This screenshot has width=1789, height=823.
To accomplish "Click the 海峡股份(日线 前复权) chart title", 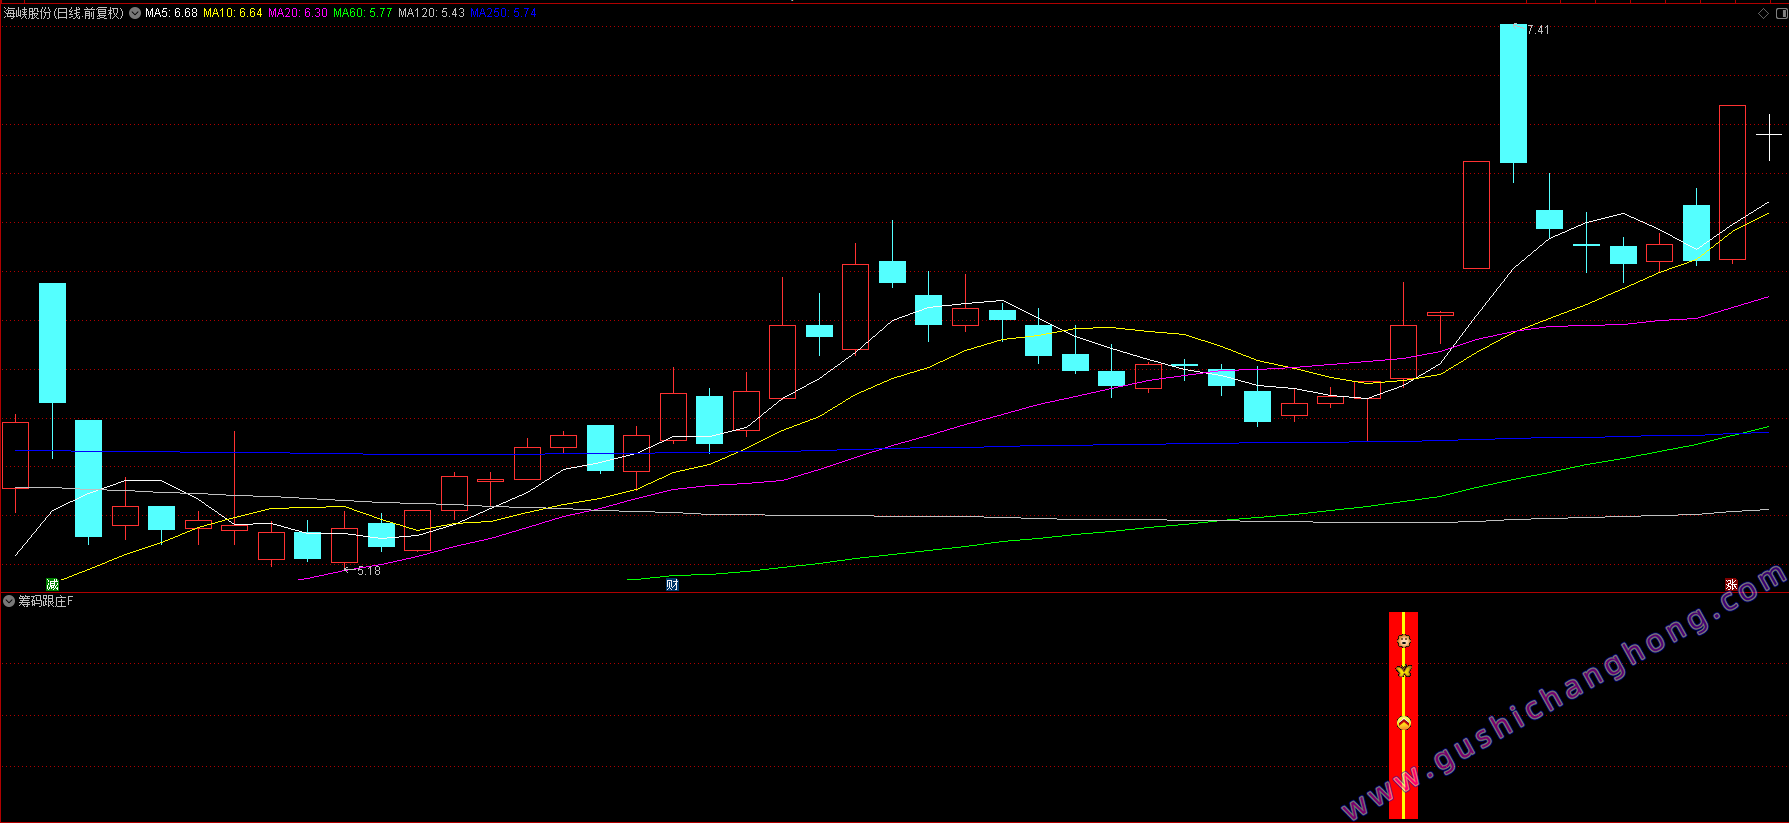I will tap(64, 13).
